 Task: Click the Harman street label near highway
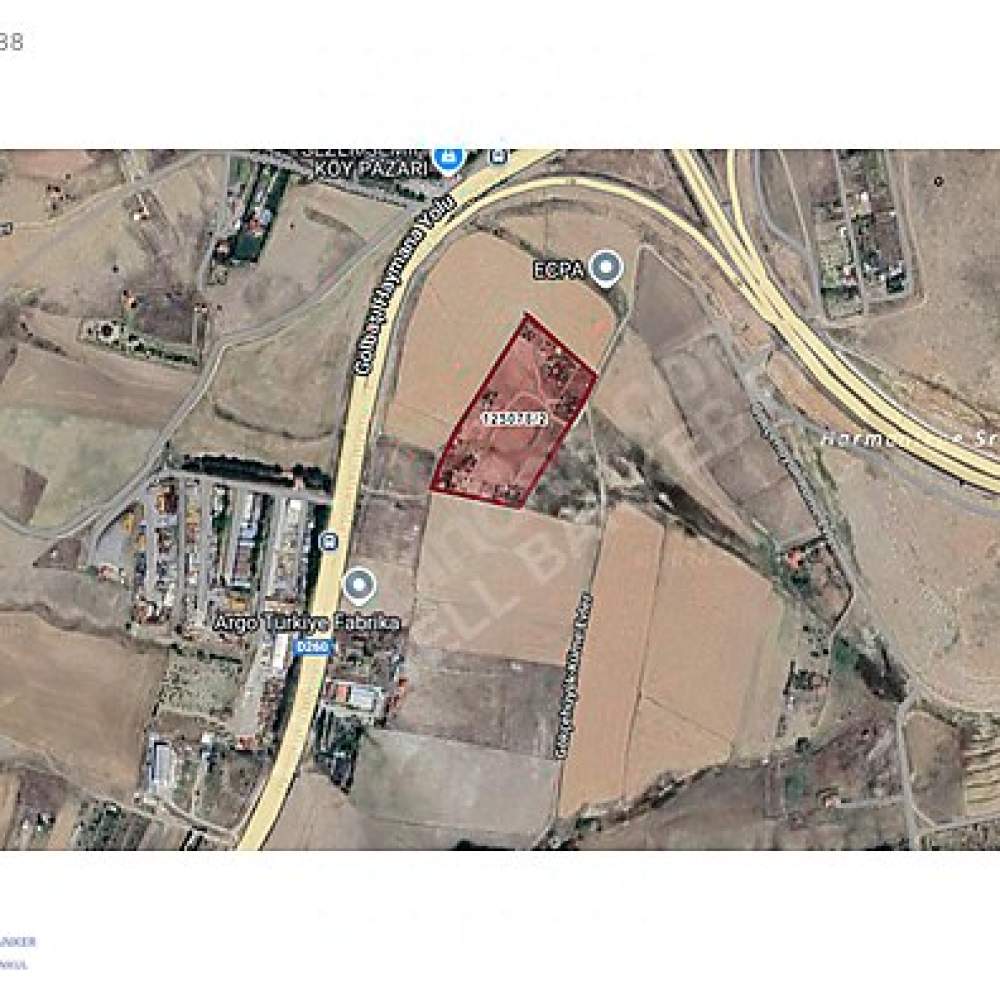coord(909,440)
